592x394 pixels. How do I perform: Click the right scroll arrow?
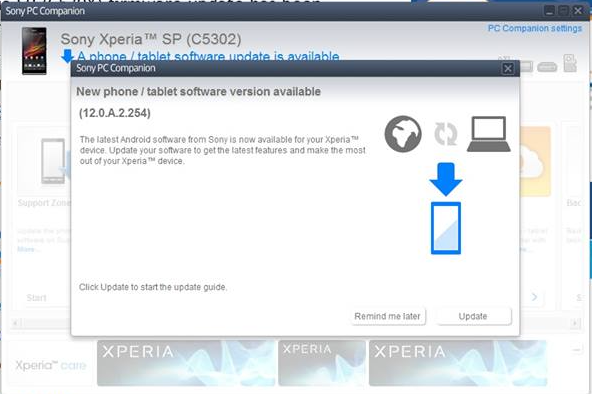(x=575, y=323)
